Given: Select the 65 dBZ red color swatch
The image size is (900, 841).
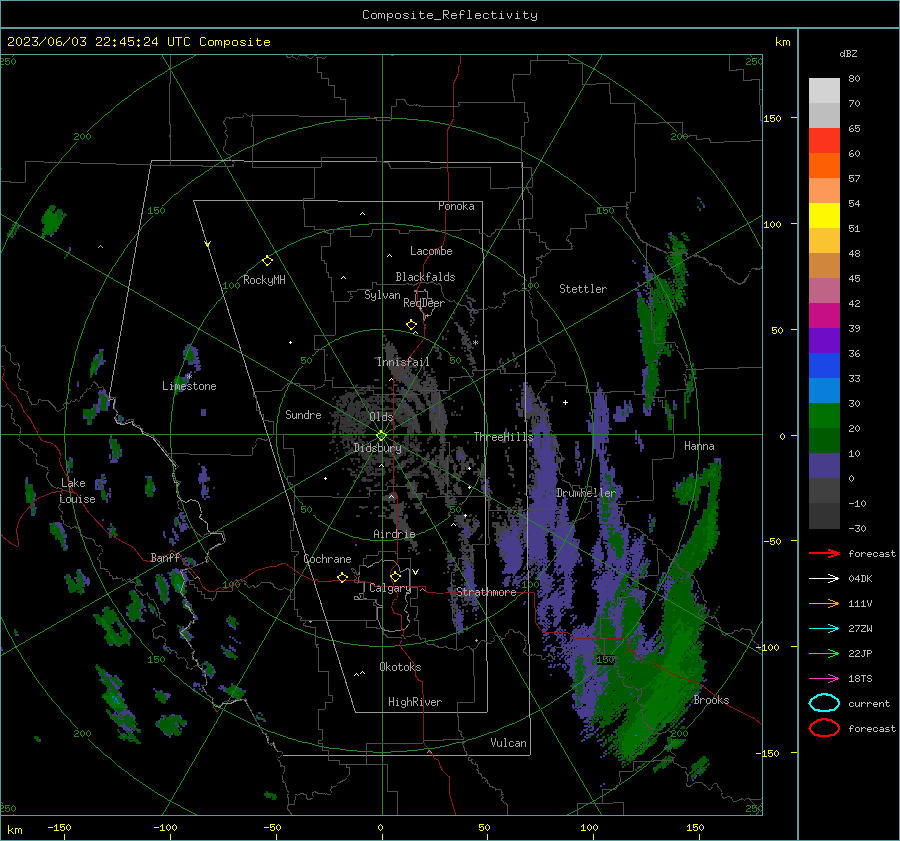Looking at the screenshot, I should point(824,140).
